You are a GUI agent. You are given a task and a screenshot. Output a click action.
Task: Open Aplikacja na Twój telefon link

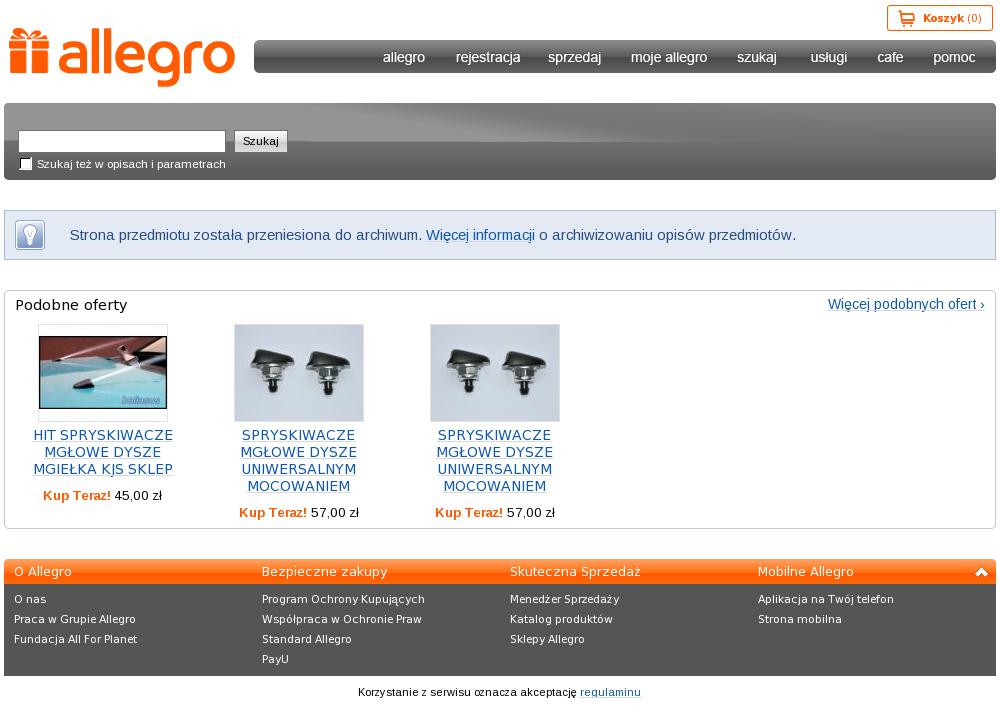coord(826,599)
